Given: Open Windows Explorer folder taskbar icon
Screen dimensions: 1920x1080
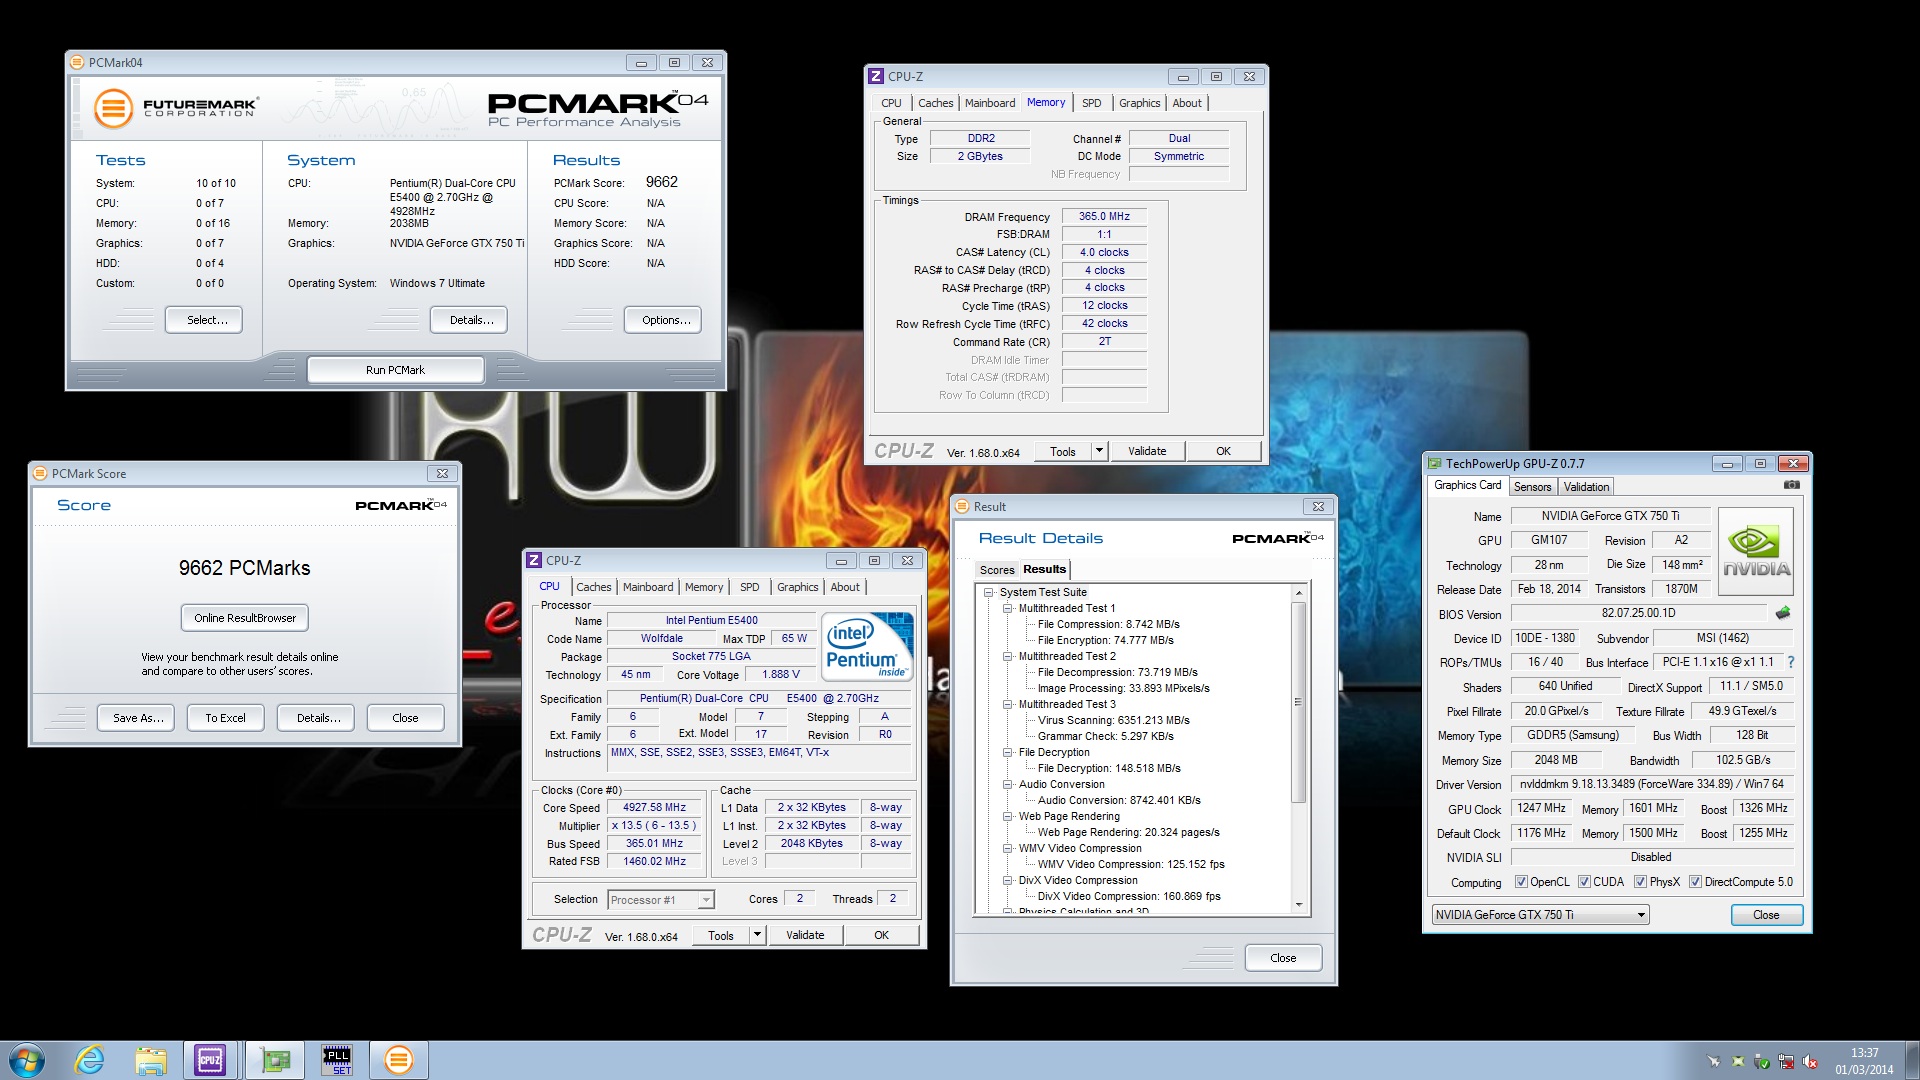Looking at the screenshot, I should [x=151, y=1060].
